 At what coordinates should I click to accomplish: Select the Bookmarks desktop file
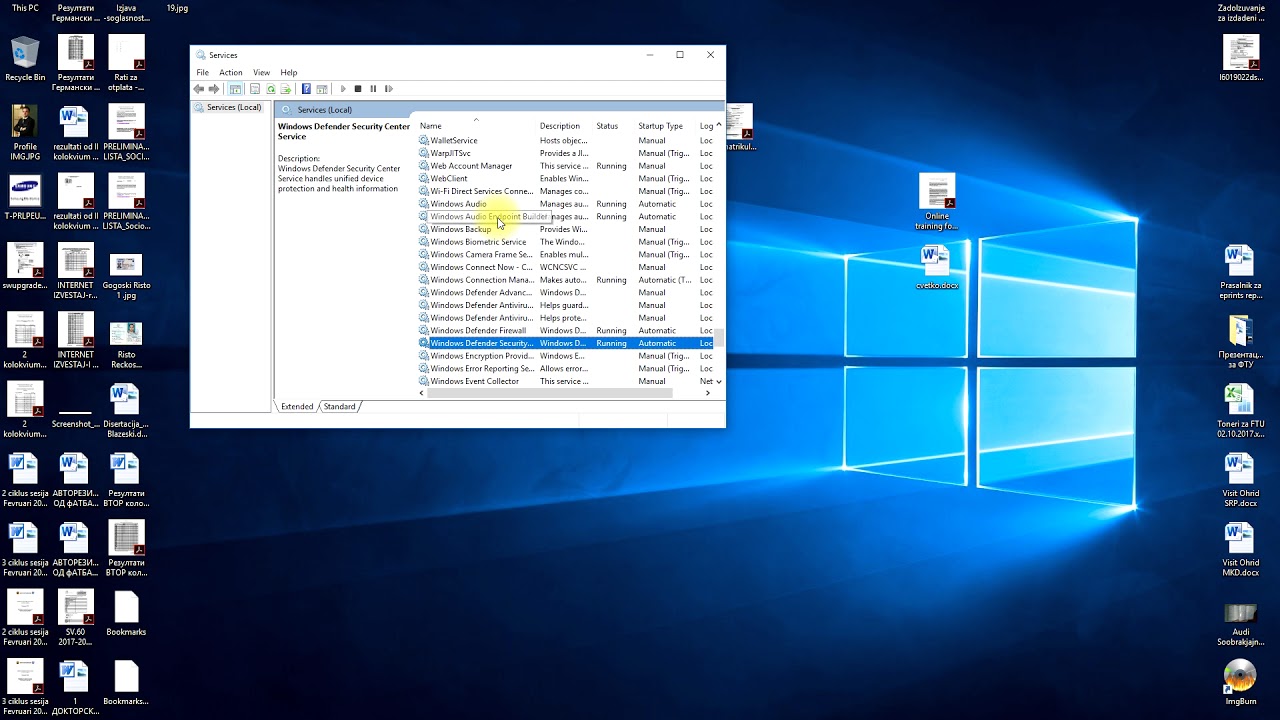coord(126,613)
